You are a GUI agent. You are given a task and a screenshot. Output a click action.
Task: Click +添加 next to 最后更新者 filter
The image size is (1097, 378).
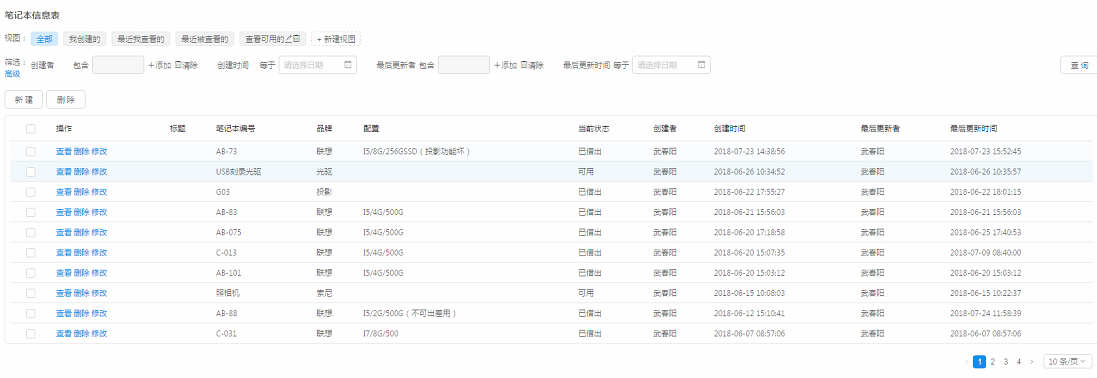coord(505,65)
